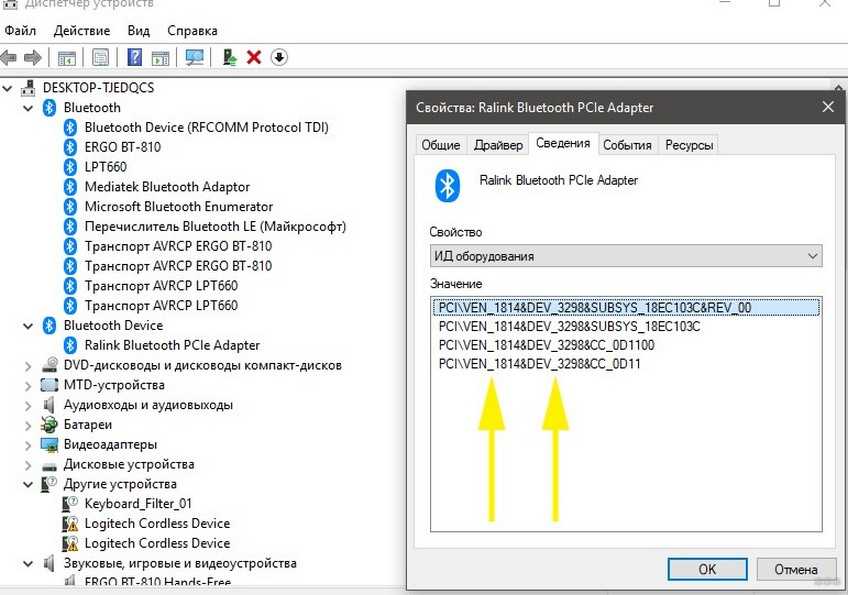Image resolution: width=848 pixels, height=595 pixels.
Task: Click the Back arrow in the toolbar
Action: pyautogui.click(x=9, y=57)
